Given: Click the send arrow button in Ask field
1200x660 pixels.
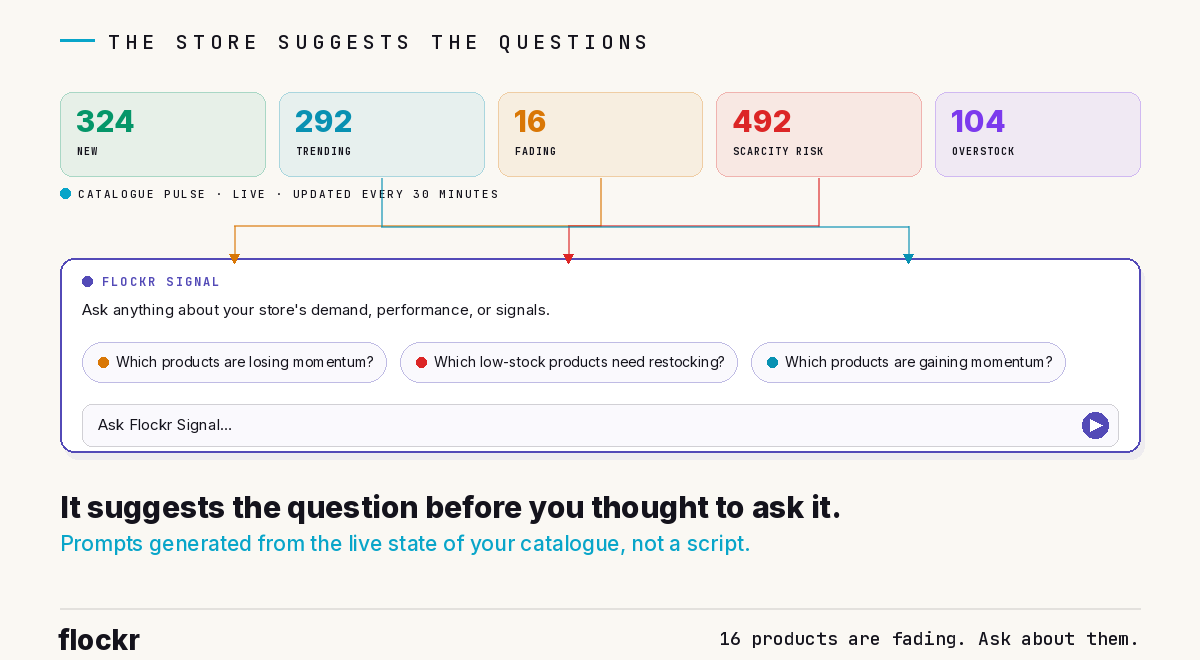Looking at the screenshot, I should [1095, 425].
